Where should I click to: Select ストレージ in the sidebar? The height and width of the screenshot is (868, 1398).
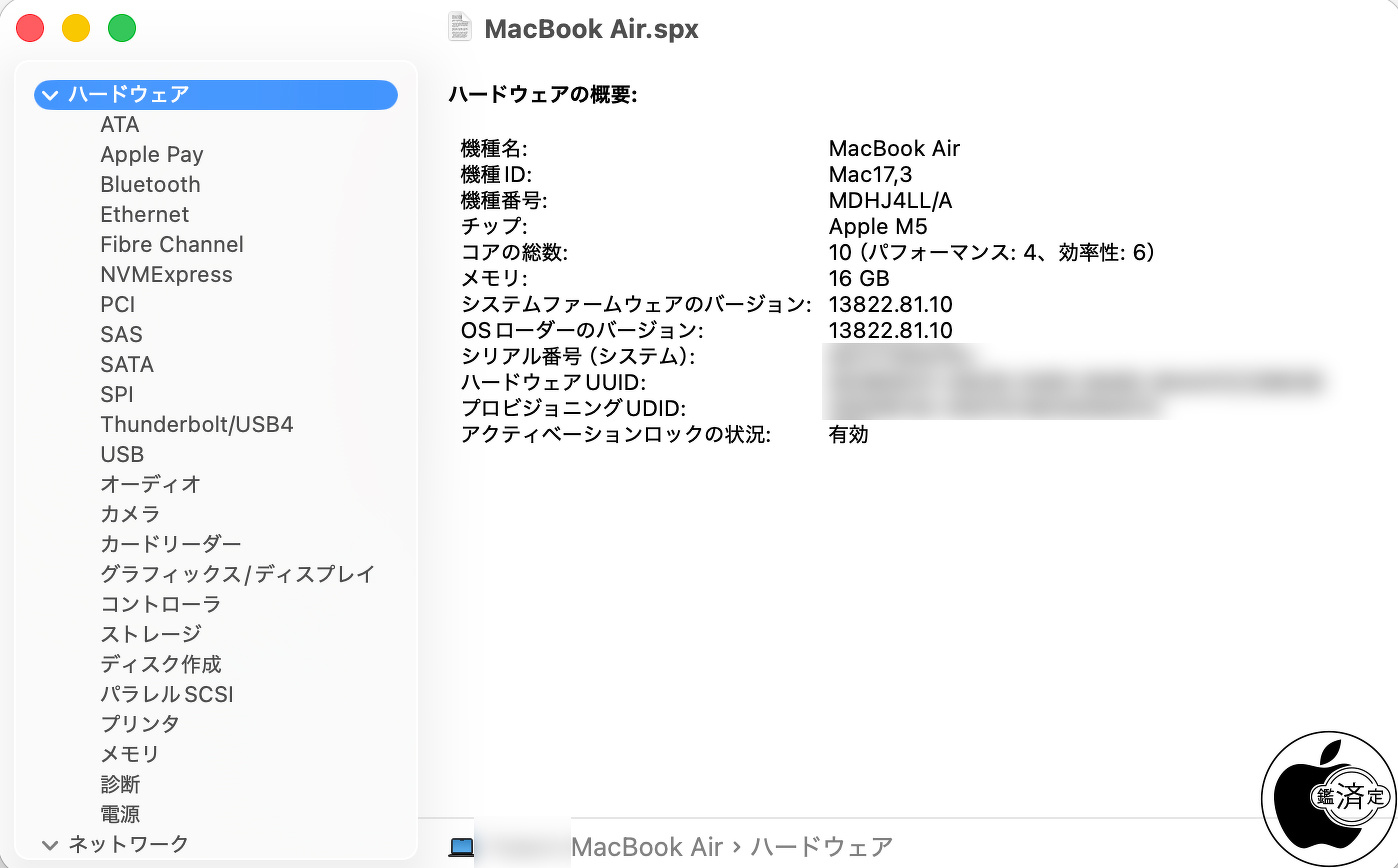(x=150, y=634)
